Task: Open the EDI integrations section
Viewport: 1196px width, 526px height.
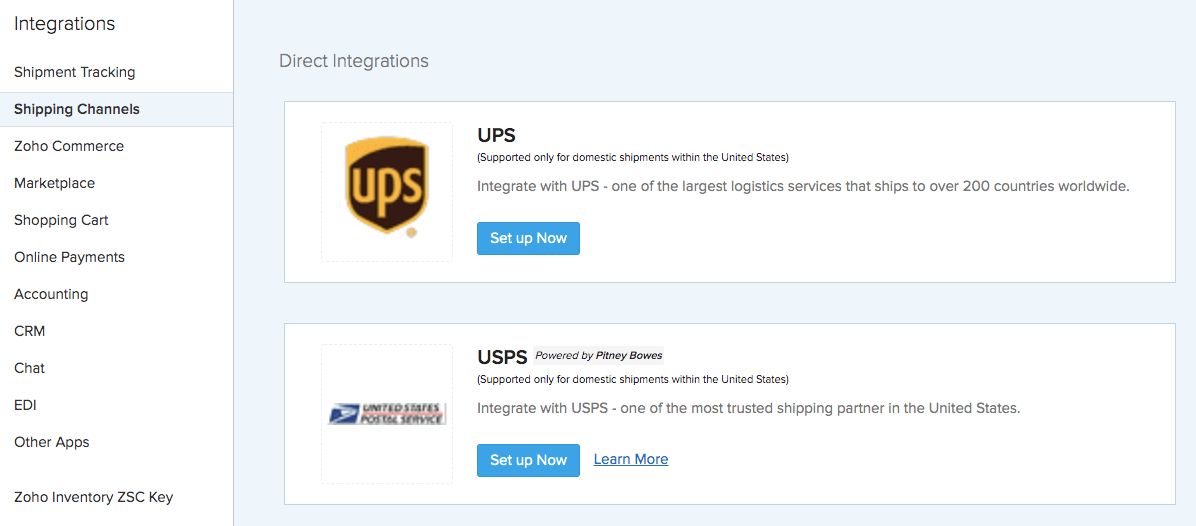Action: click(x=25, y=405)
